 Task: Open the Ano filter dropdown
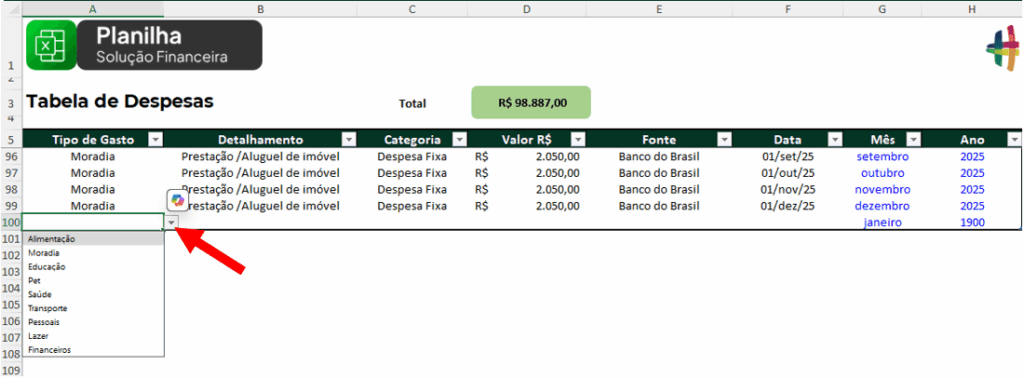pos(1014,140)
